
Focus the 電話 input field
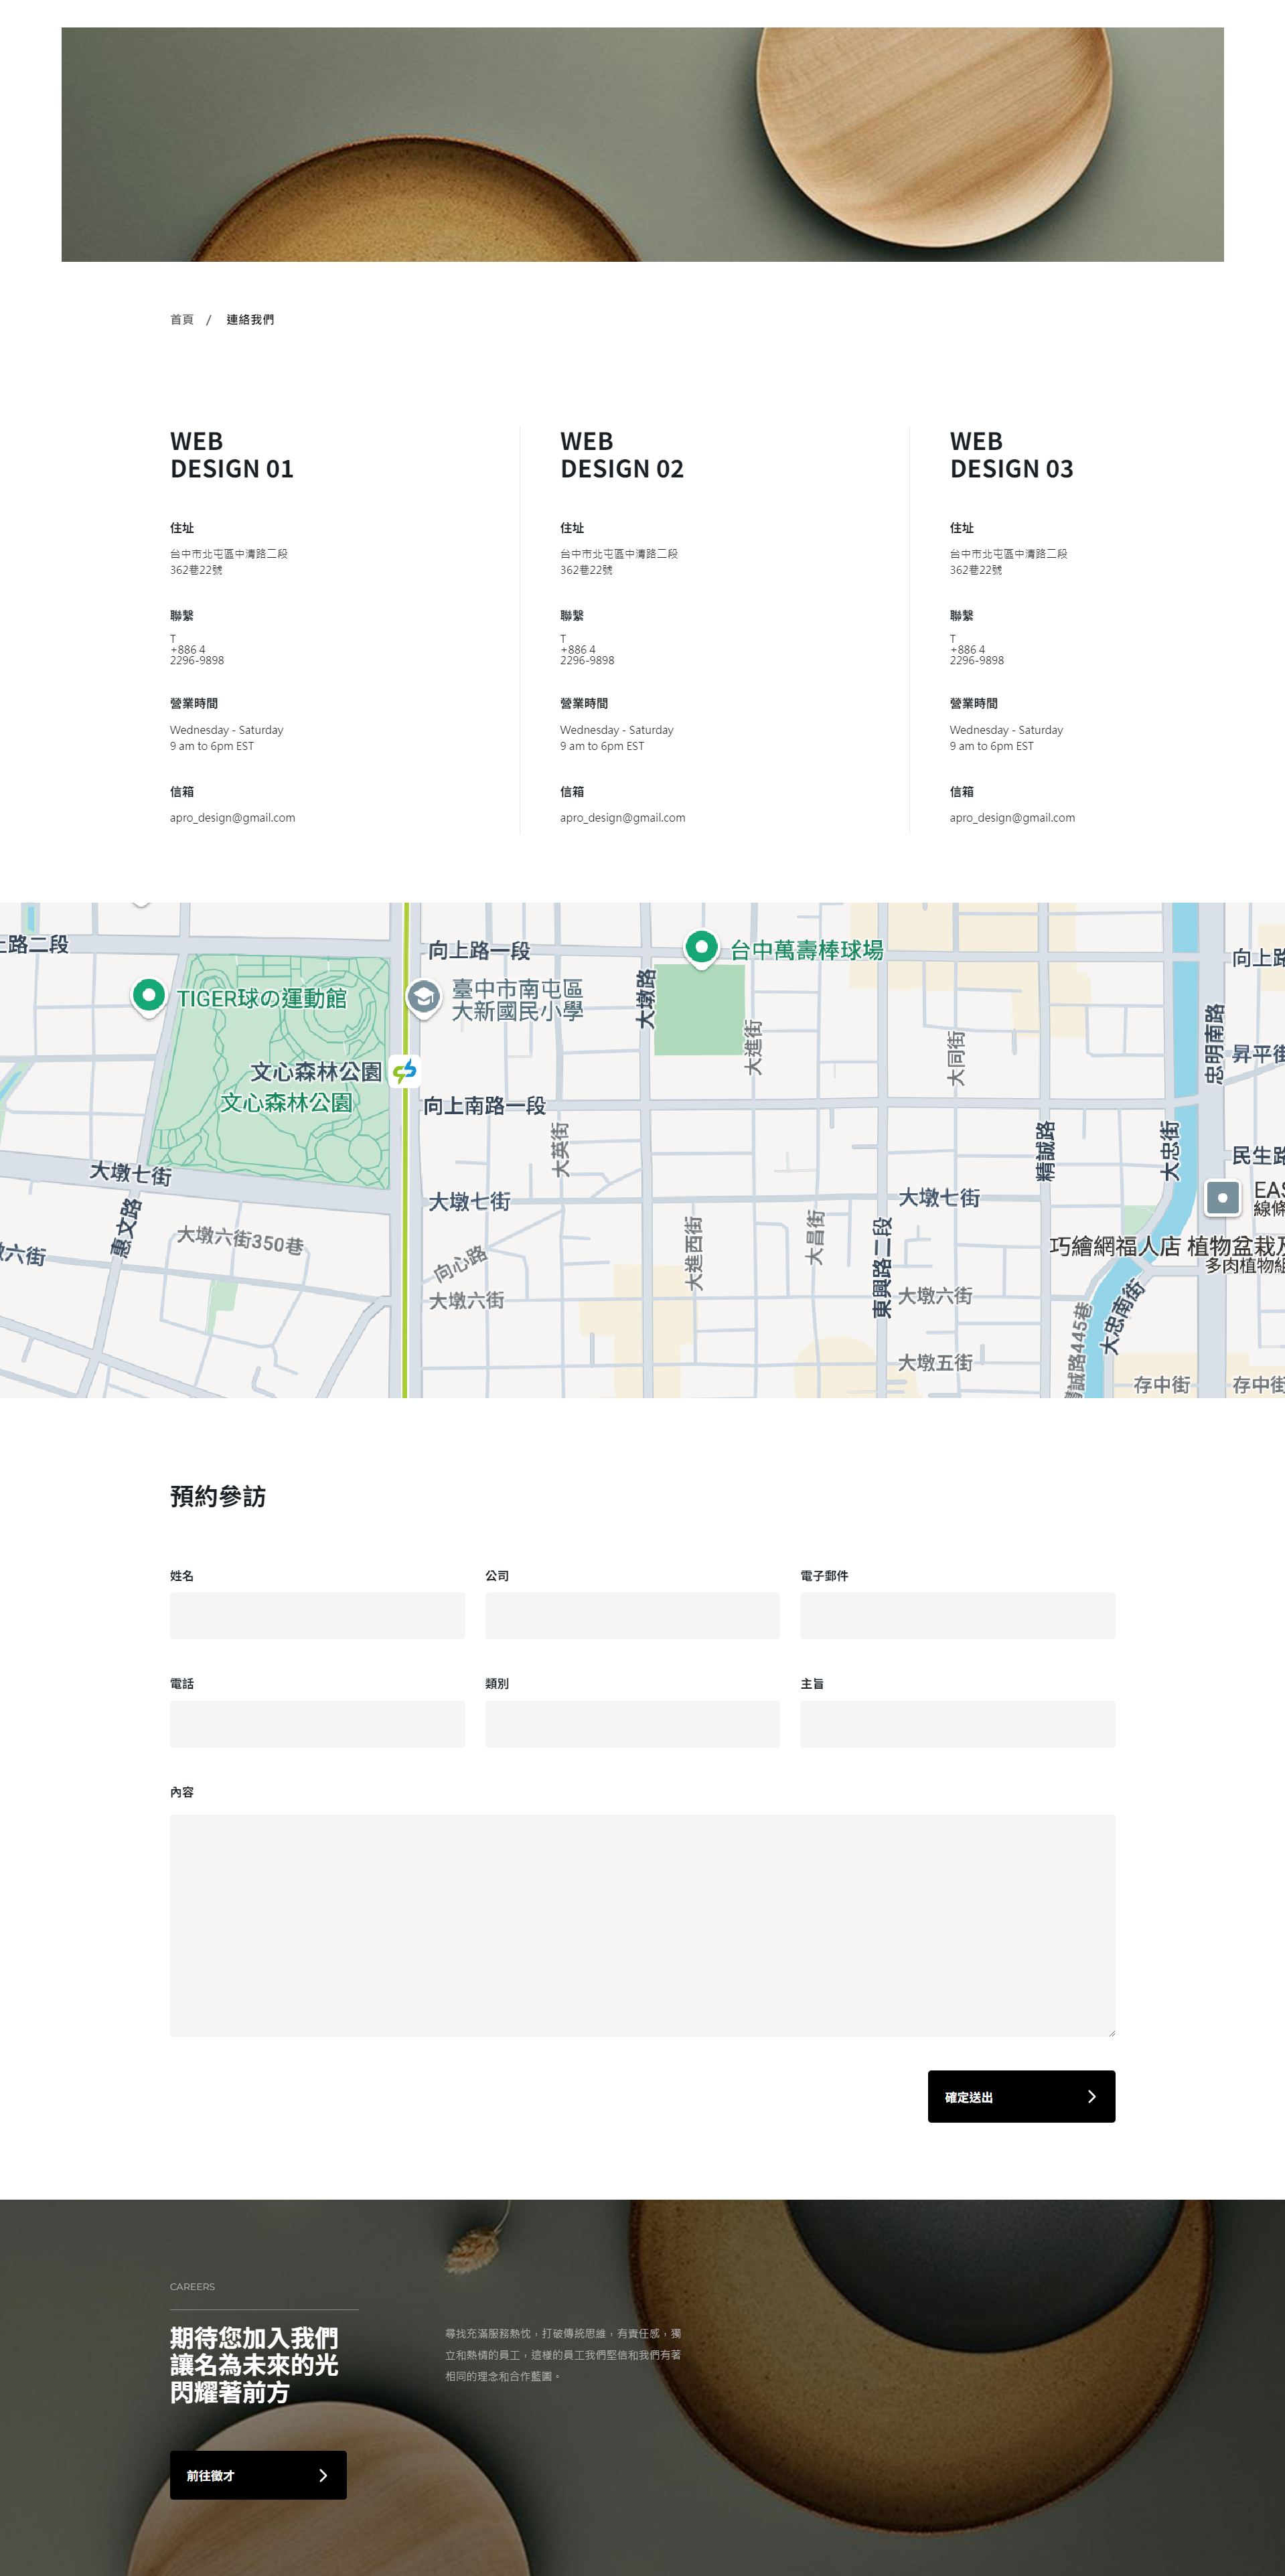coord(317,1724)
